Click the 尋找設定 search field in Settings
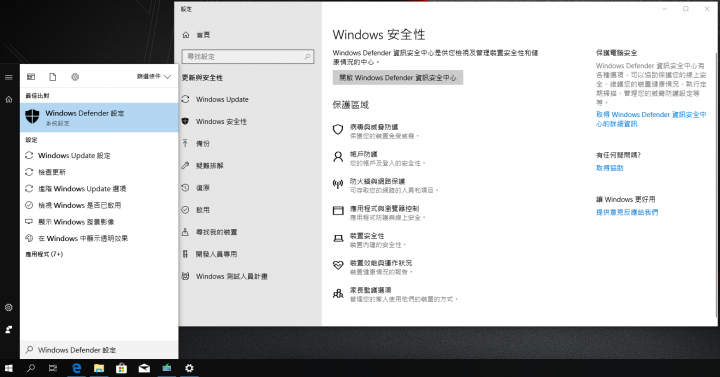 coord(248,56)
